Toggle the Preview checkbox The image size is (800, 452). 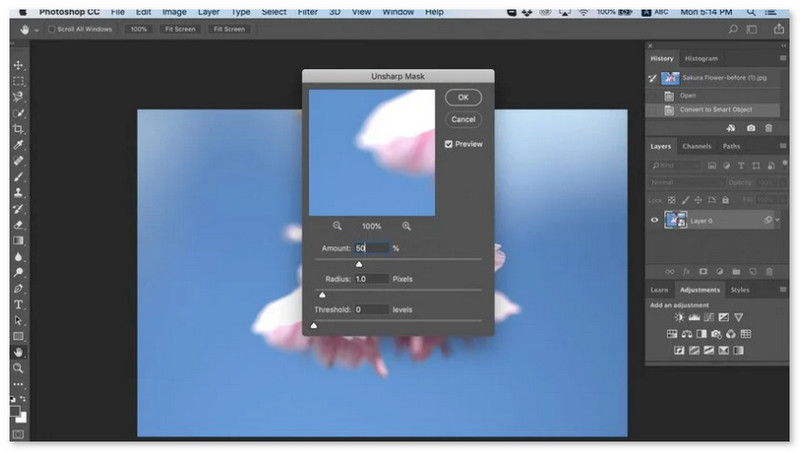[448, 144]
